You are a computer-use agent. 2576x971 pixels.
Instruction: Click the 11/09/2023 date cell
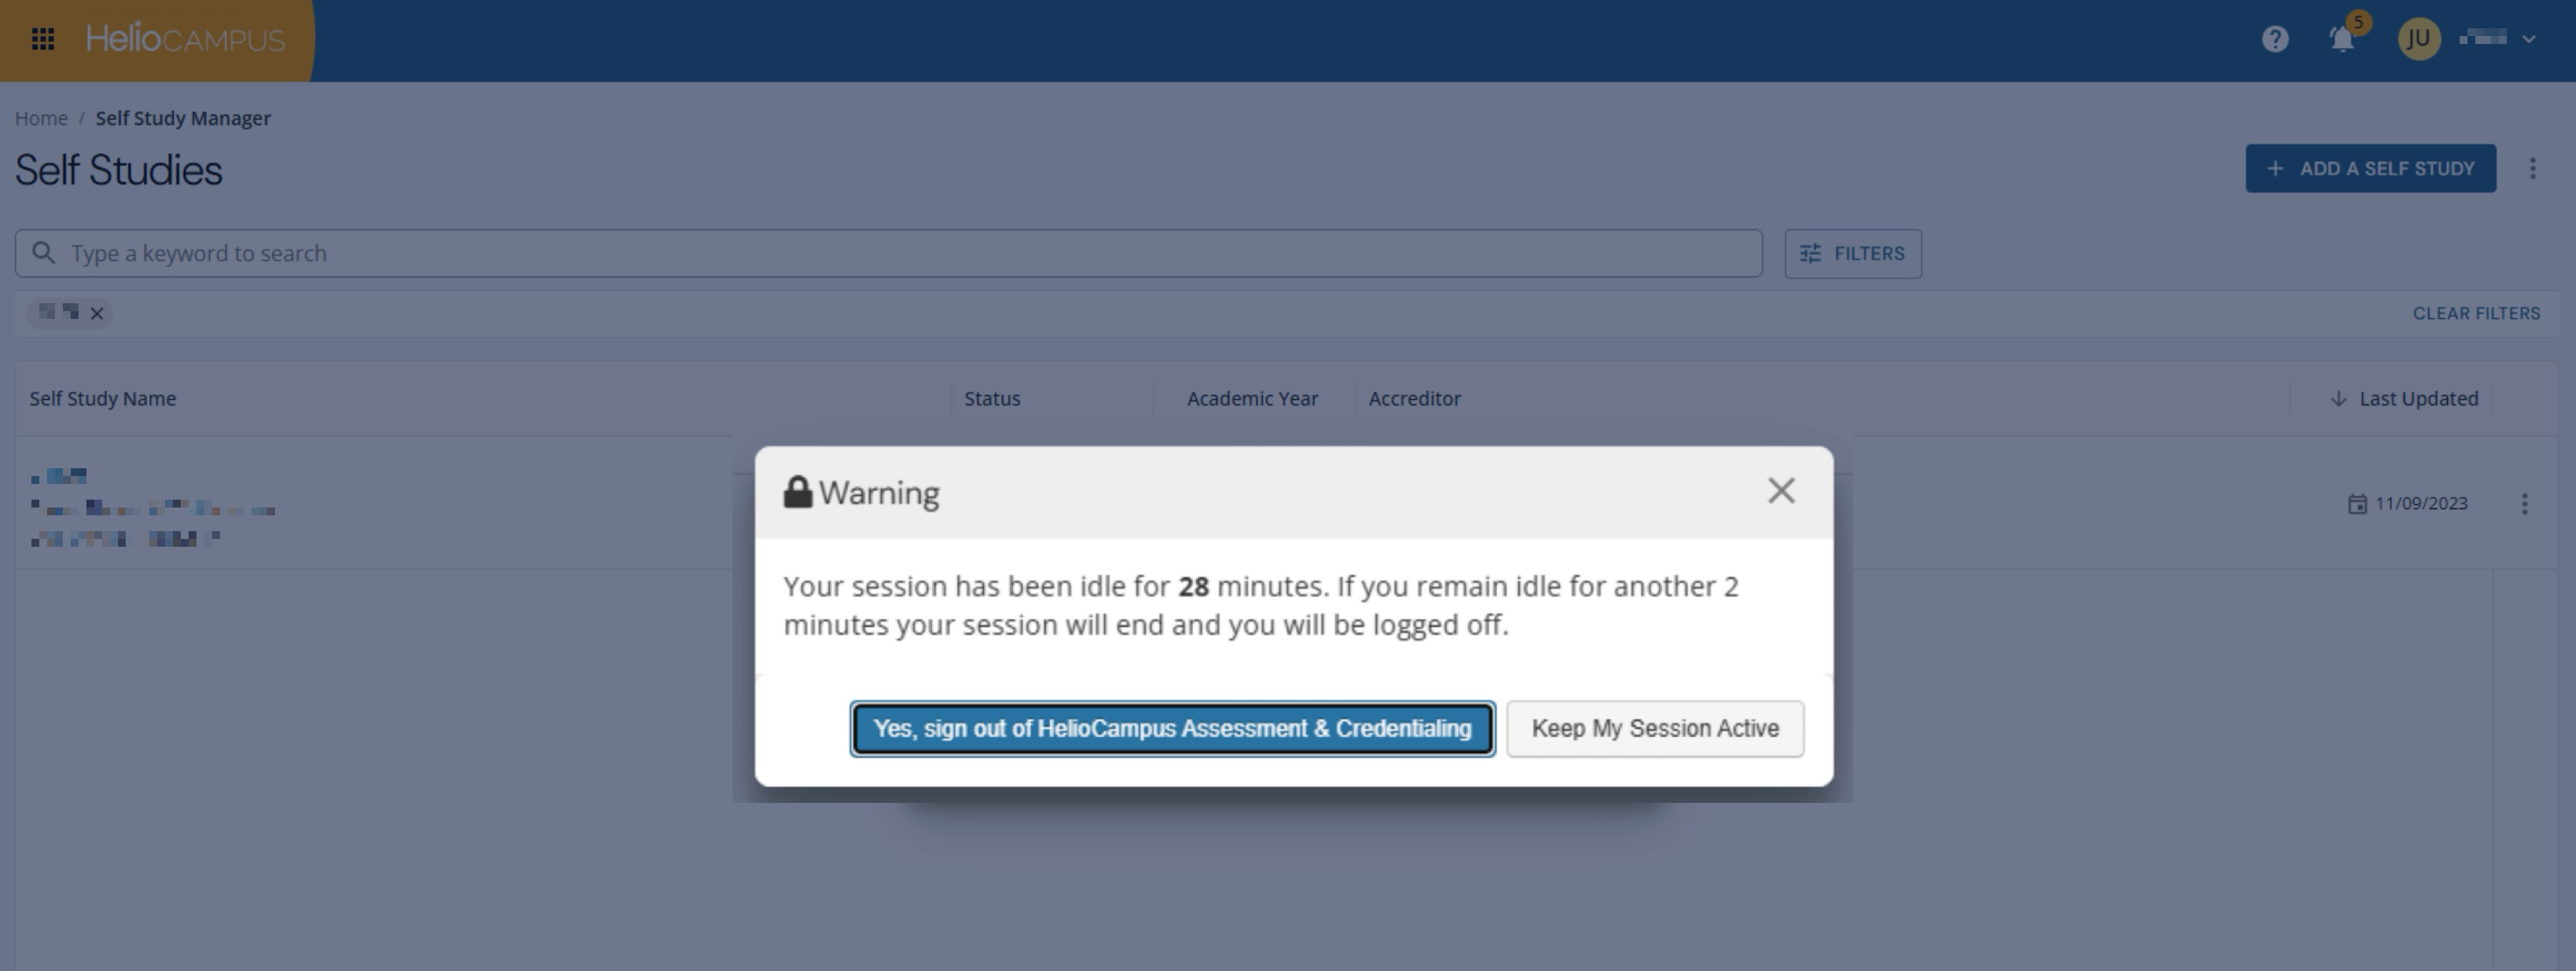2421,503
